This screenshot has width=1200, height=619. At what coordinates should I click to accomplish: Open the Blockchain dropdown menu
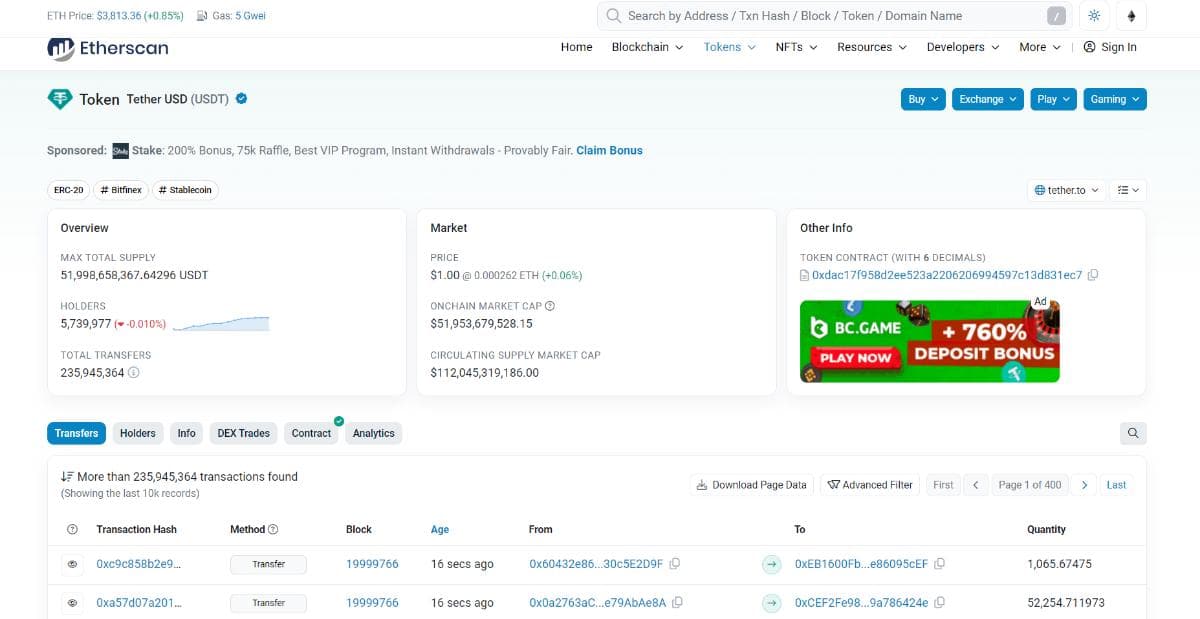point(646,47)
